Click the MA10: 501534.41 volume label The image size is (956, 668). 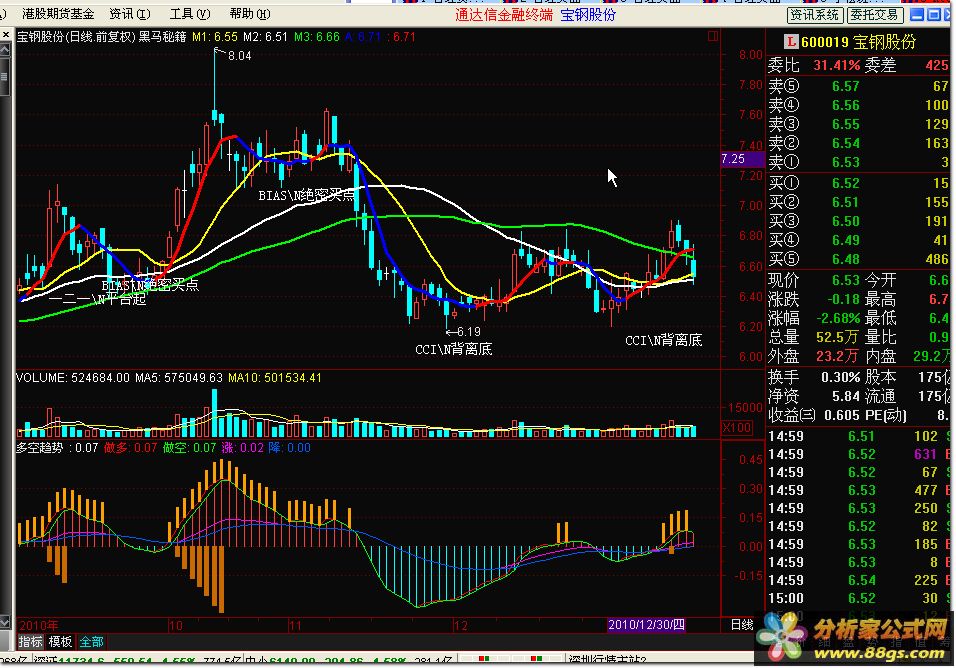point(274,378)
